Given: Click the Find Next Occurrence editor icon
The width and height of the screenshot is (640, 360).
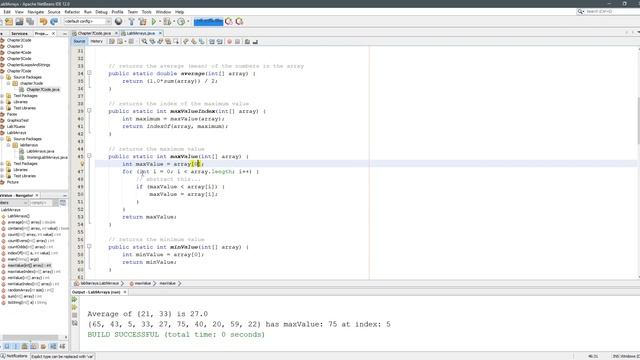Looking at the screenshot, I should (x=160, y=41).
